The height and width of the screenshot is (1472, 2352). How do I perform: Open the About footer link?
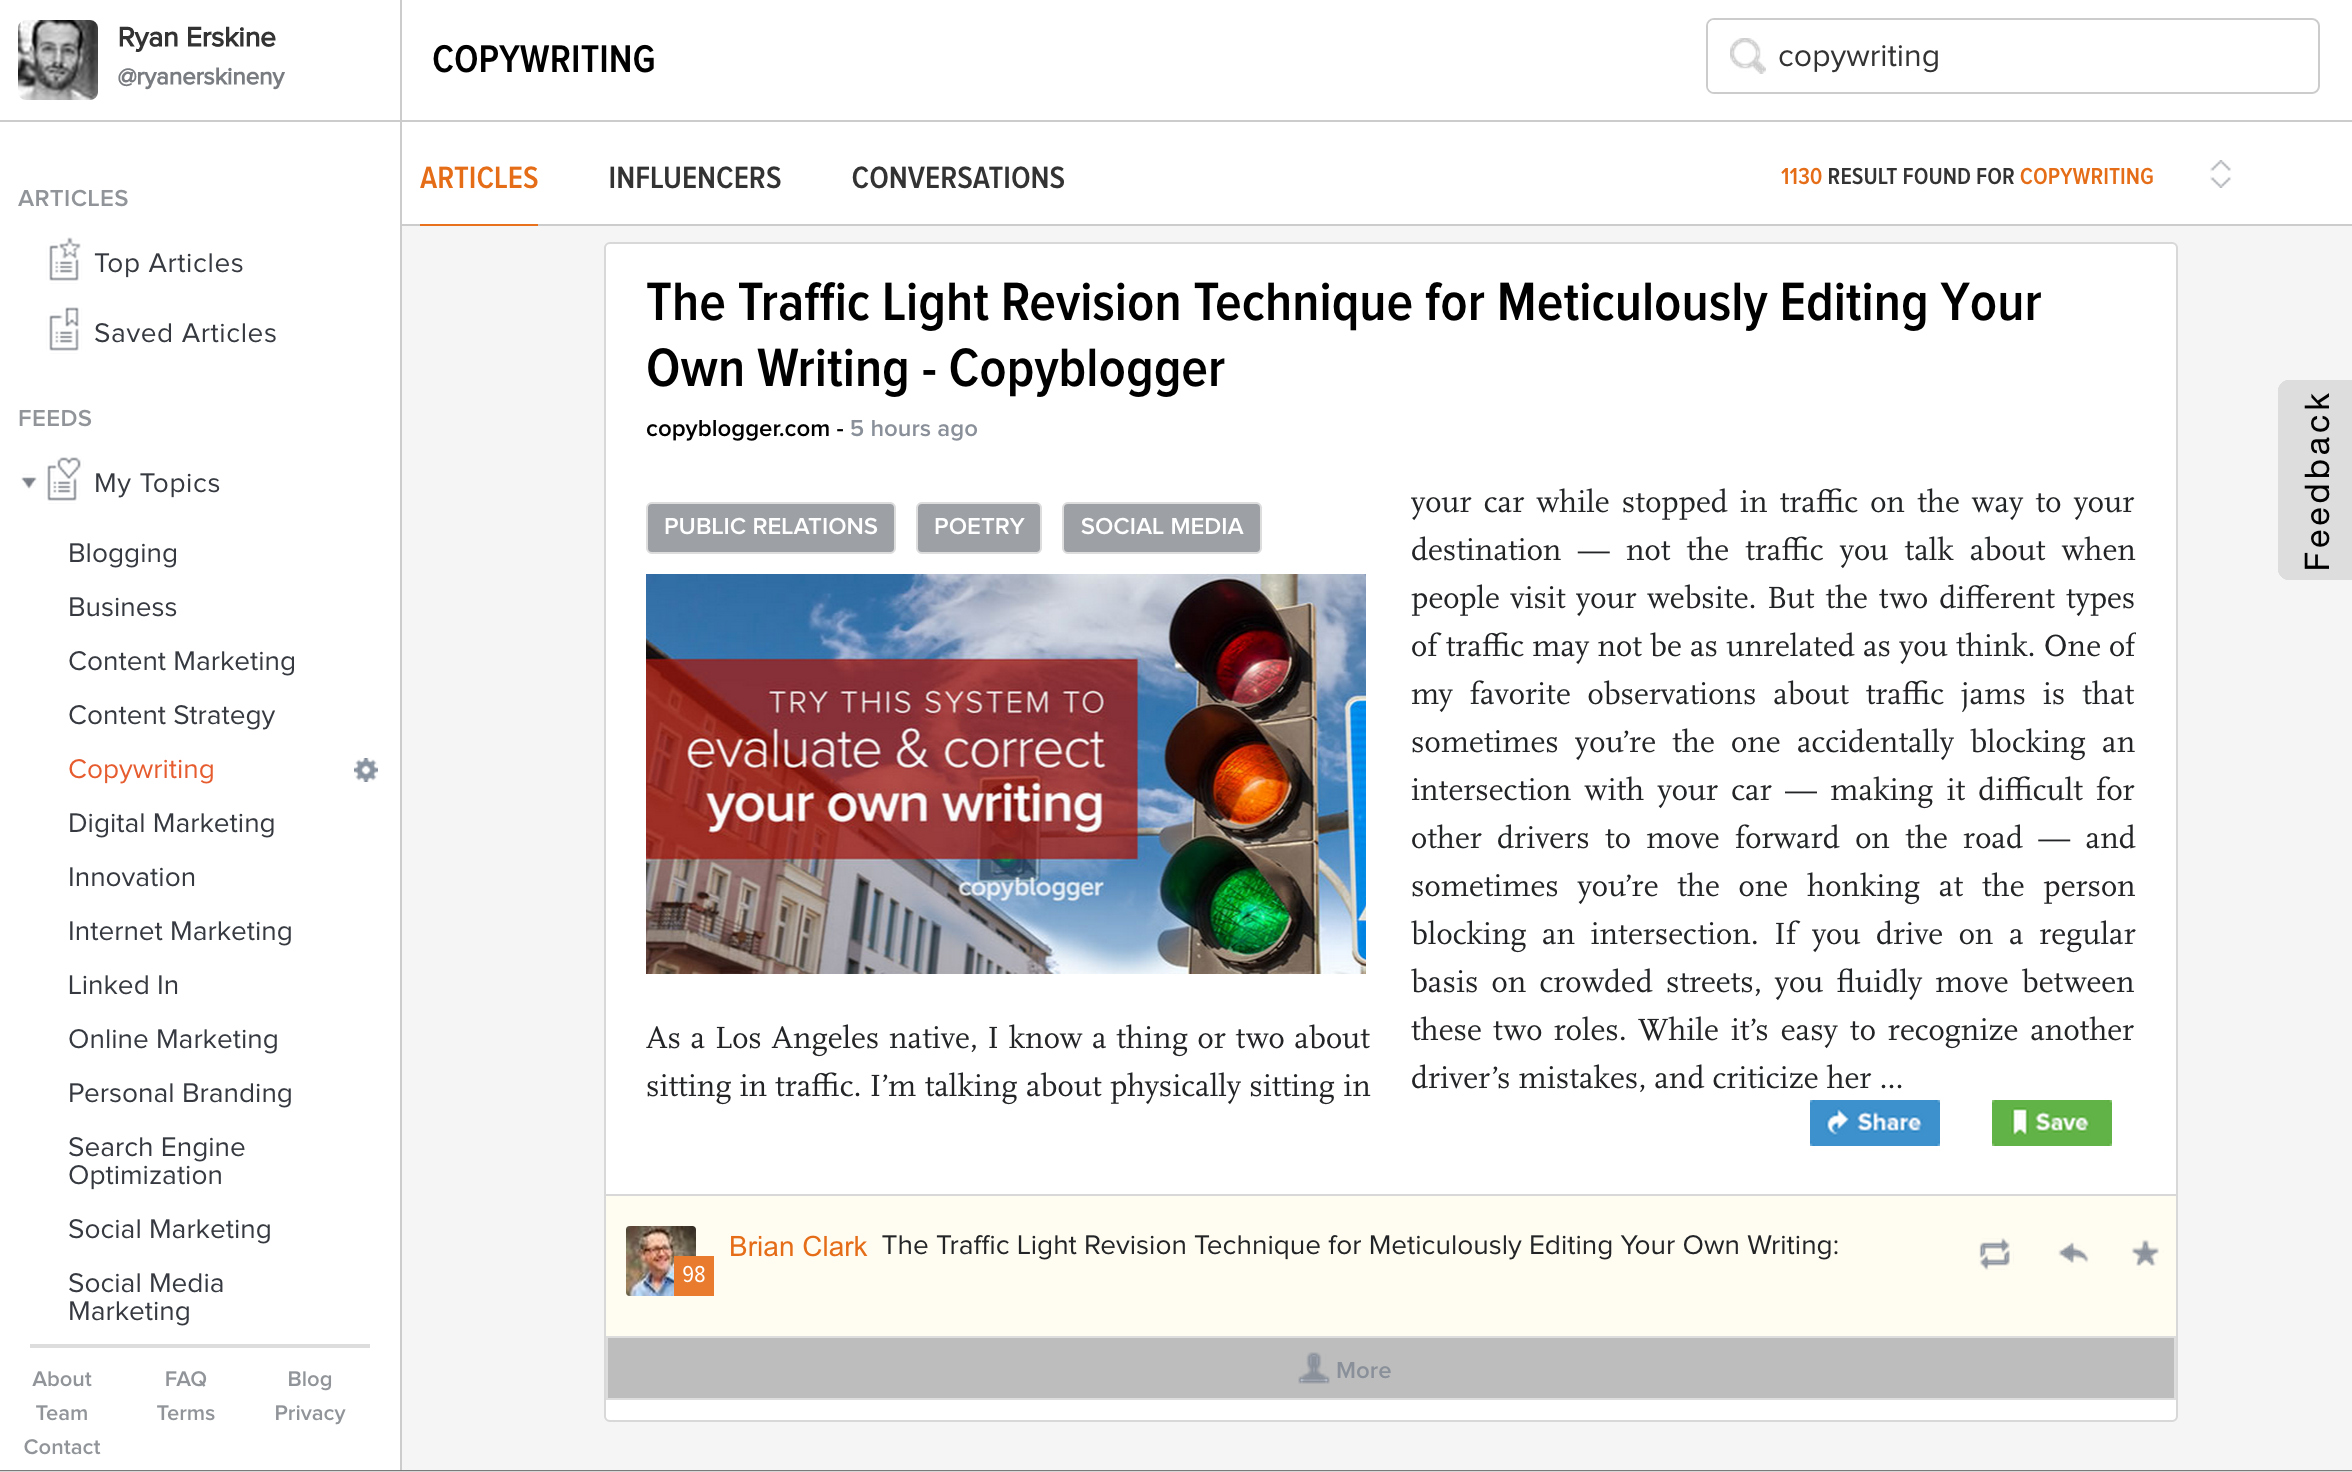(62, 1379)
